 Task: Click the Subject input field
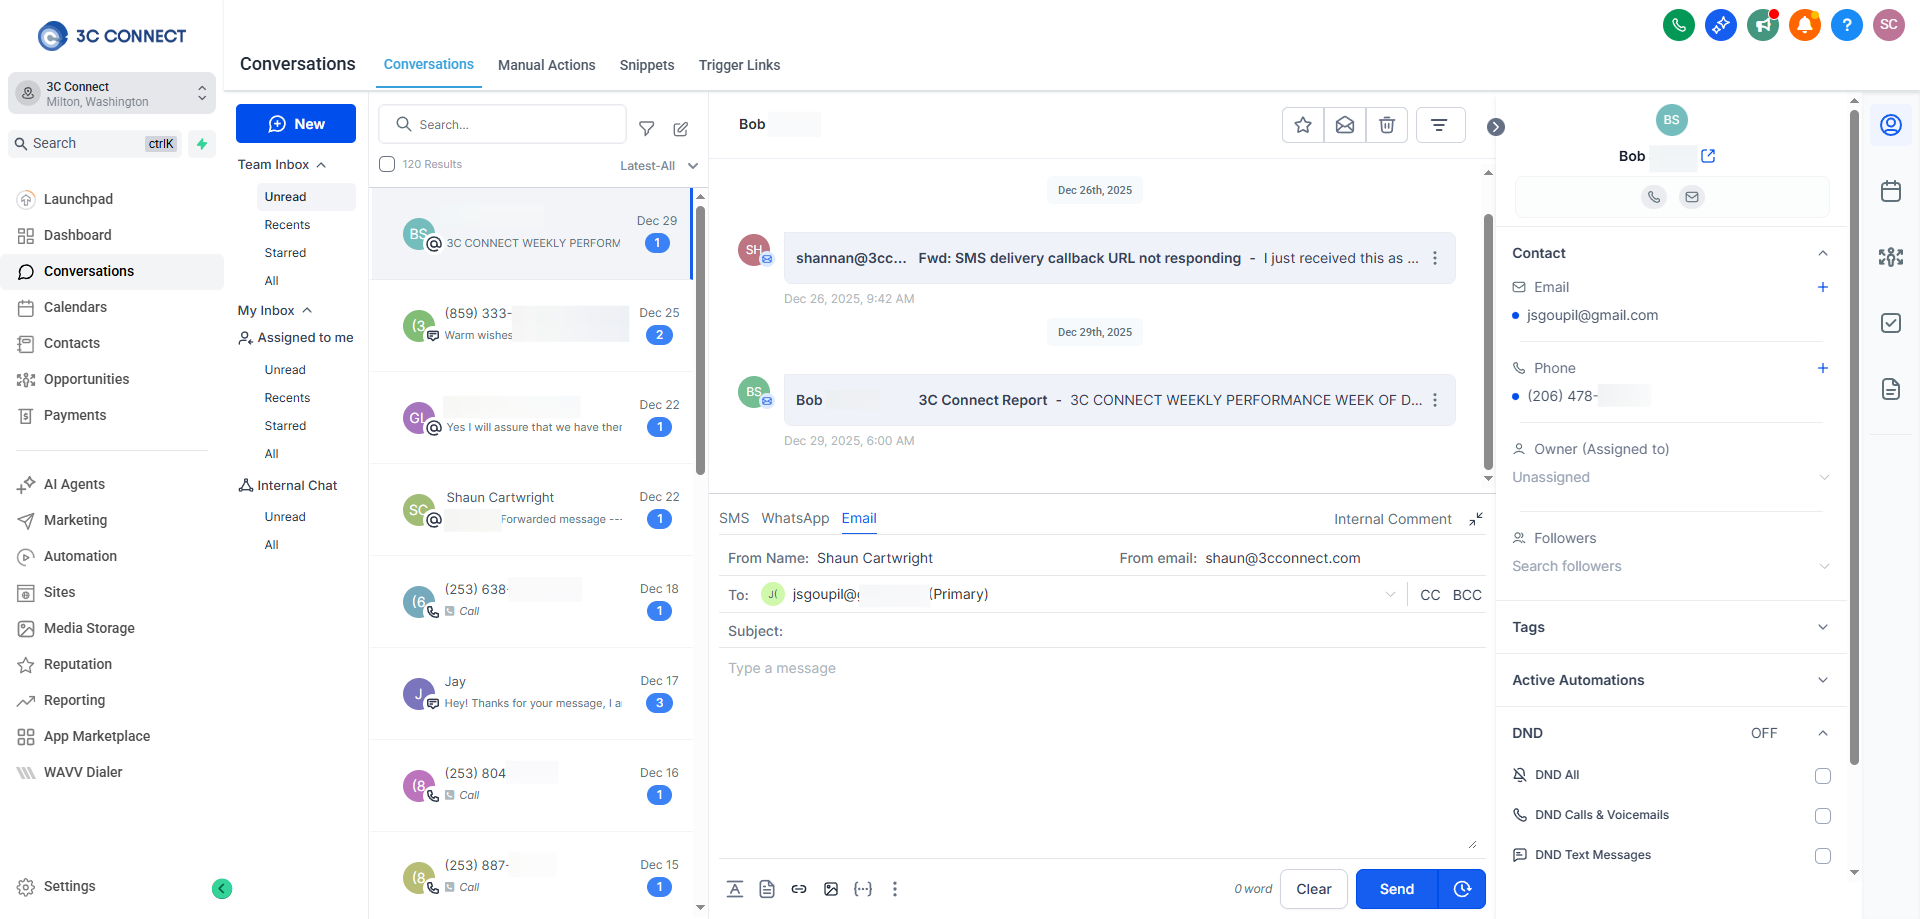pos(1130,631)
